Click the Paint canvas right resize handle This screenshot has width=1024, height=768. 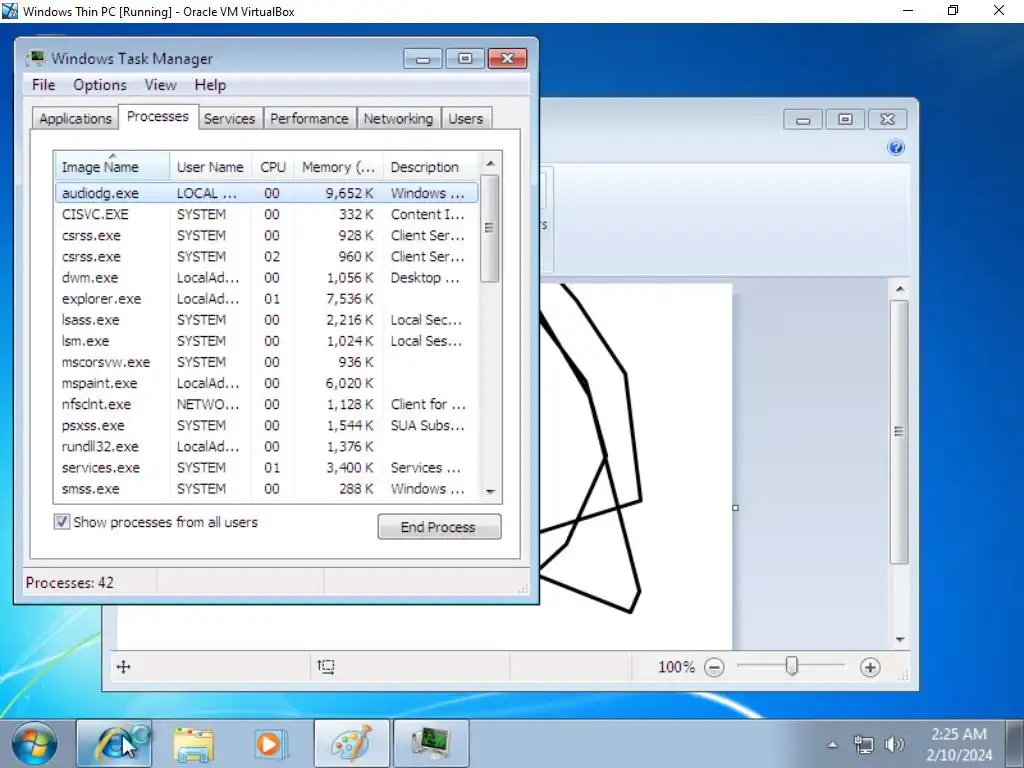[735, 507]
